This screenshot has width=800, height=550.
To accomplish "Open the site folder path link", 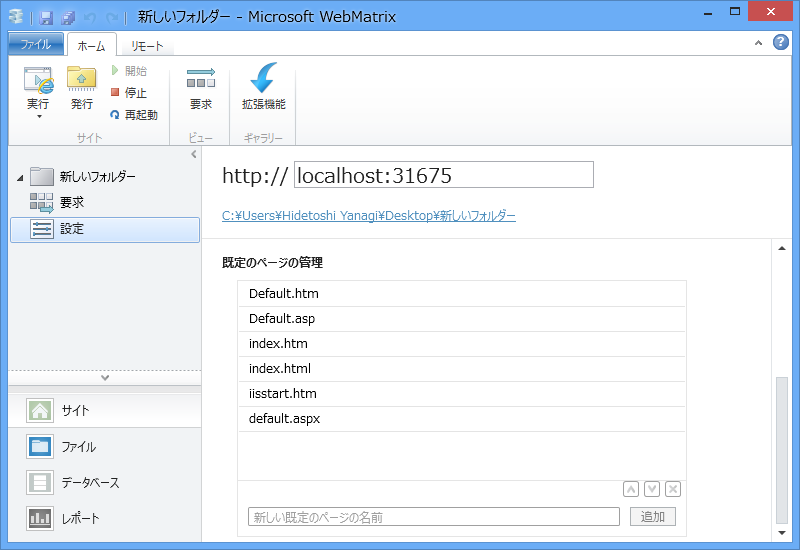I will coord(368,216).
